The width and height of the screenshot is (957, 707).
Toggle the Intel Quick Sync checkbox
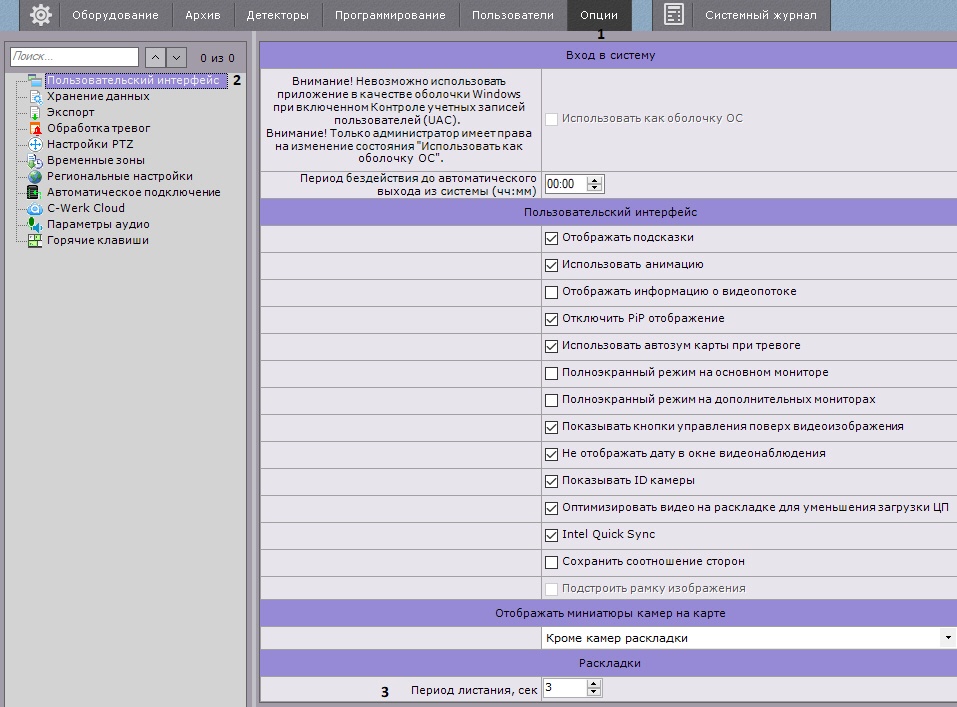pyautogui.click(x=551, y=535)
